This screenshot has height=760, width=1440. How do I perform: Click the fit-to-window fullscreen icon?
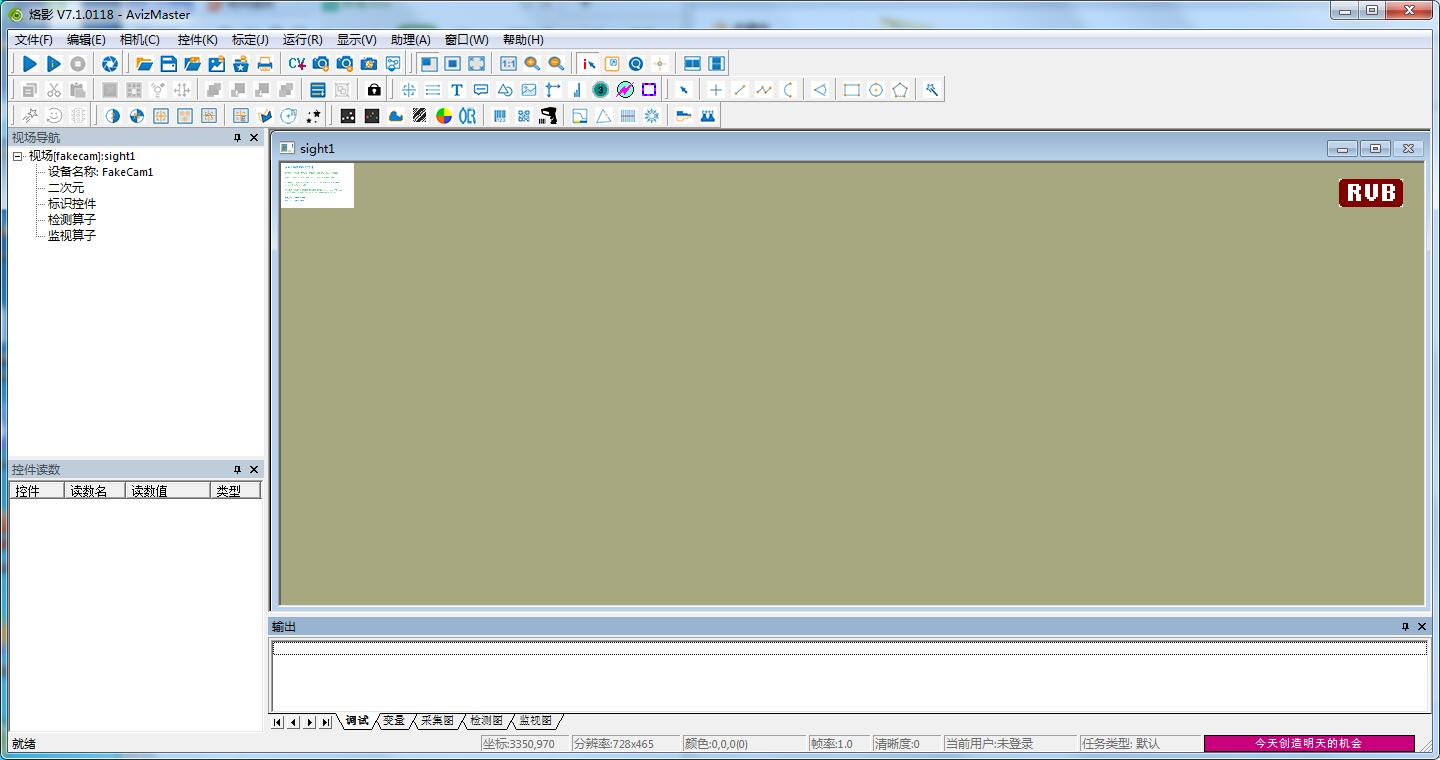click(477, 64)
